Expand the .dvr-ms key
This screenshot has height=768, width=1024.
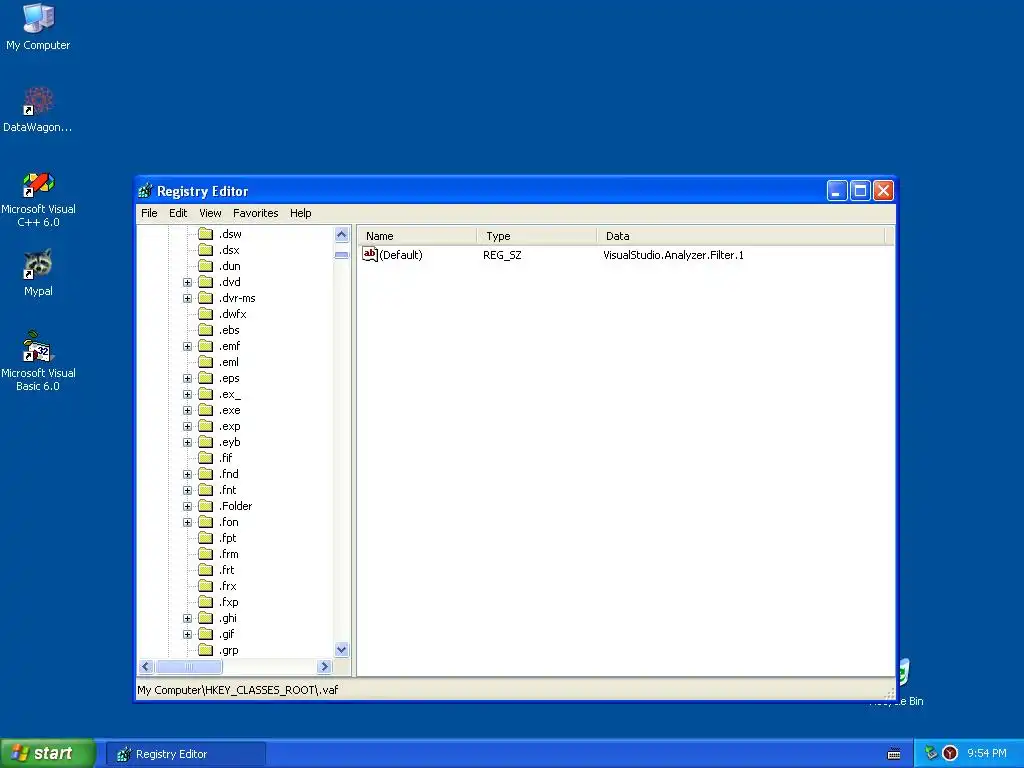tap(187, 298)
